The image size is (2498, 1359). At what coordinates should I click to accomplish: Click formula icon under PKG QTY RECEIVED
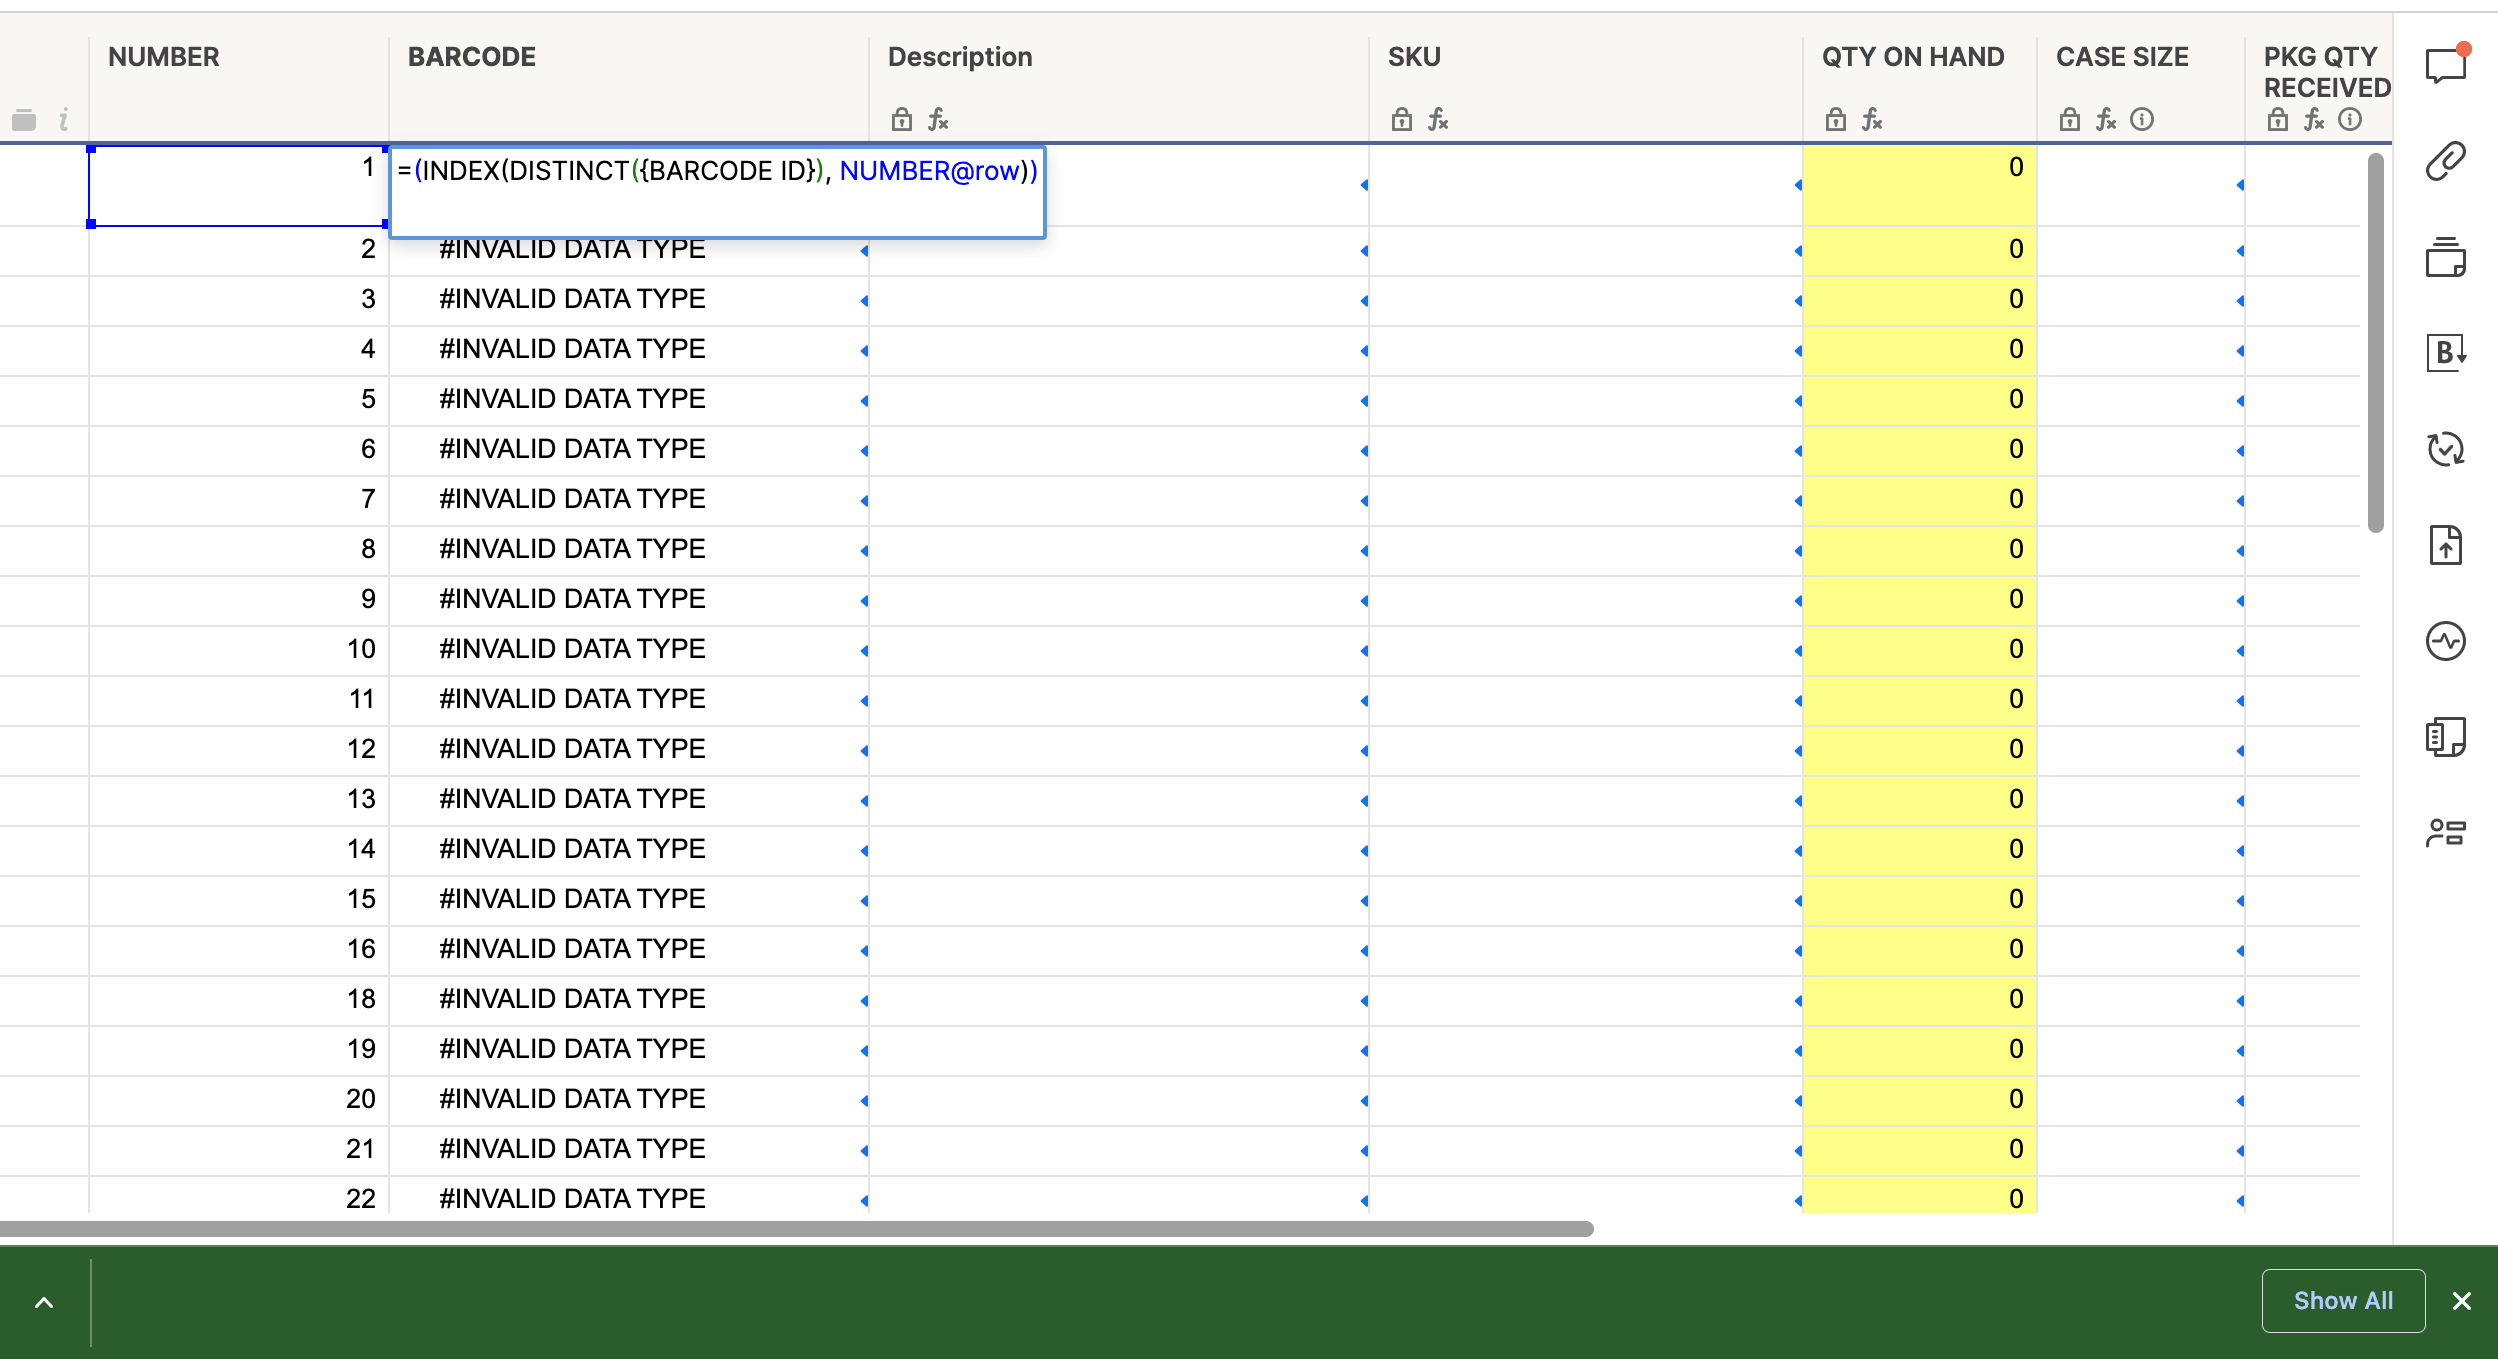click(2314, 120)
